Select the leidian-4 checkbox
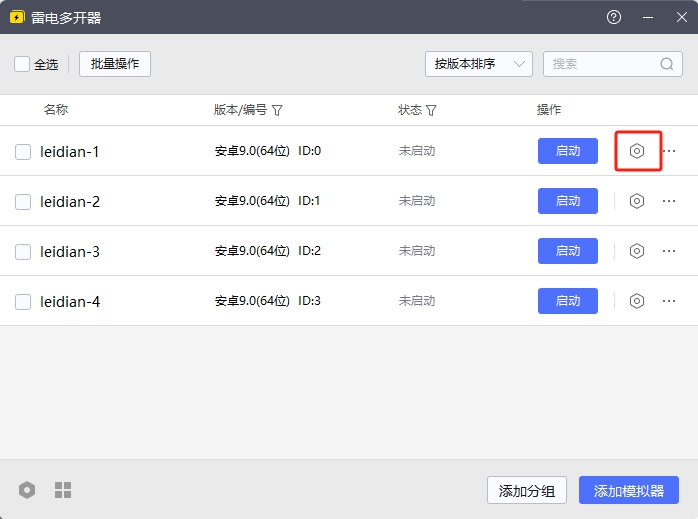Screen dimensions: 698x519 click(23, 302)
